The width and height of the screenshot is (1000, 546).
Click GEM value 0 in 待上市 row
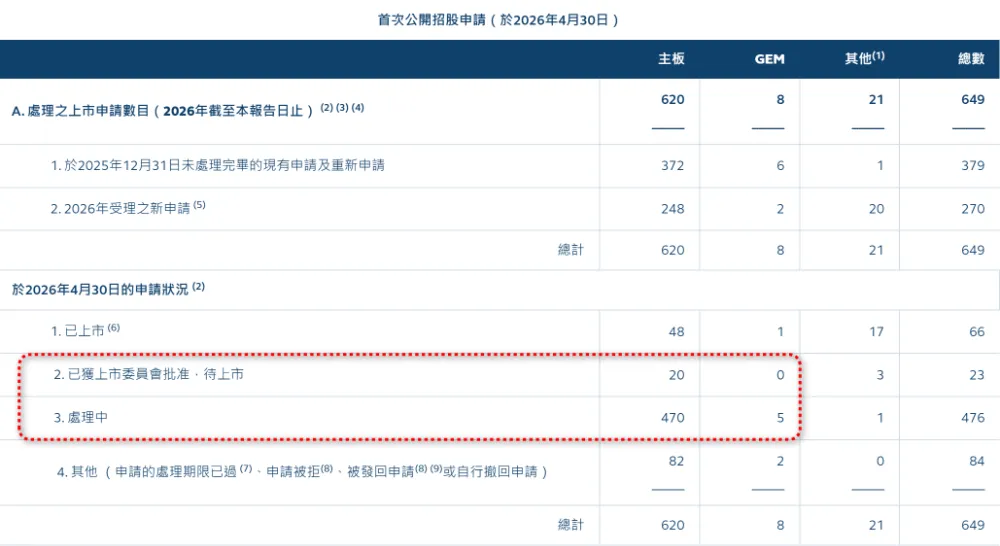point(780,375)
